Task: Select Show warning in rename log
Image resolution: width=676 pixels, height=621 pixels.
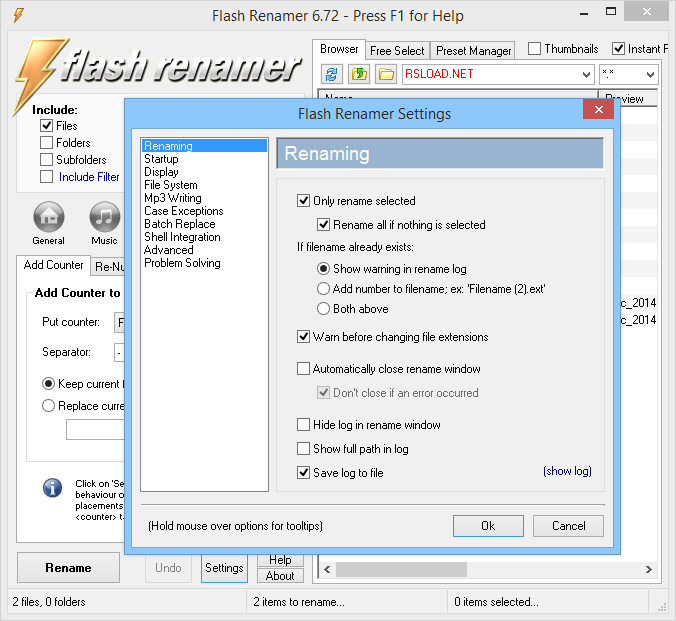Action: [x=323, y=269]
